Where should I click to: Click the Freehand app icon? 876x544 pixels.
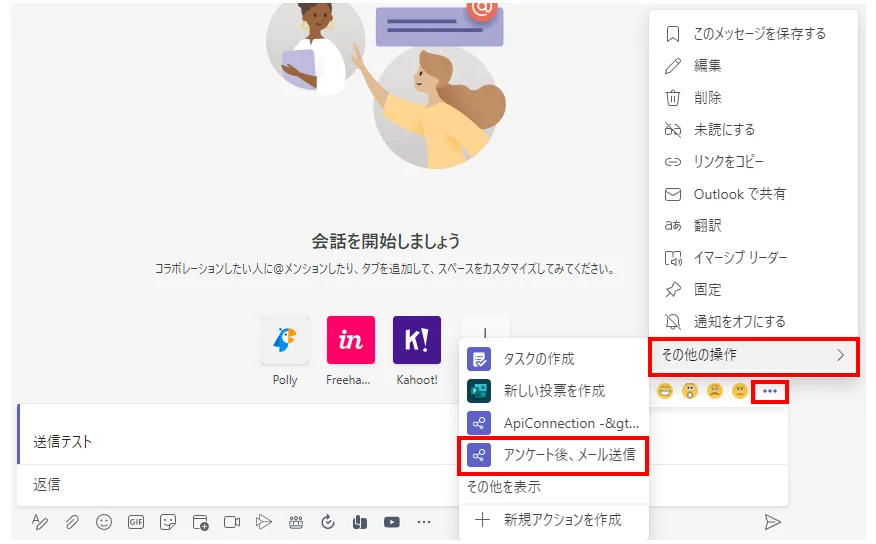pos(351,341)
